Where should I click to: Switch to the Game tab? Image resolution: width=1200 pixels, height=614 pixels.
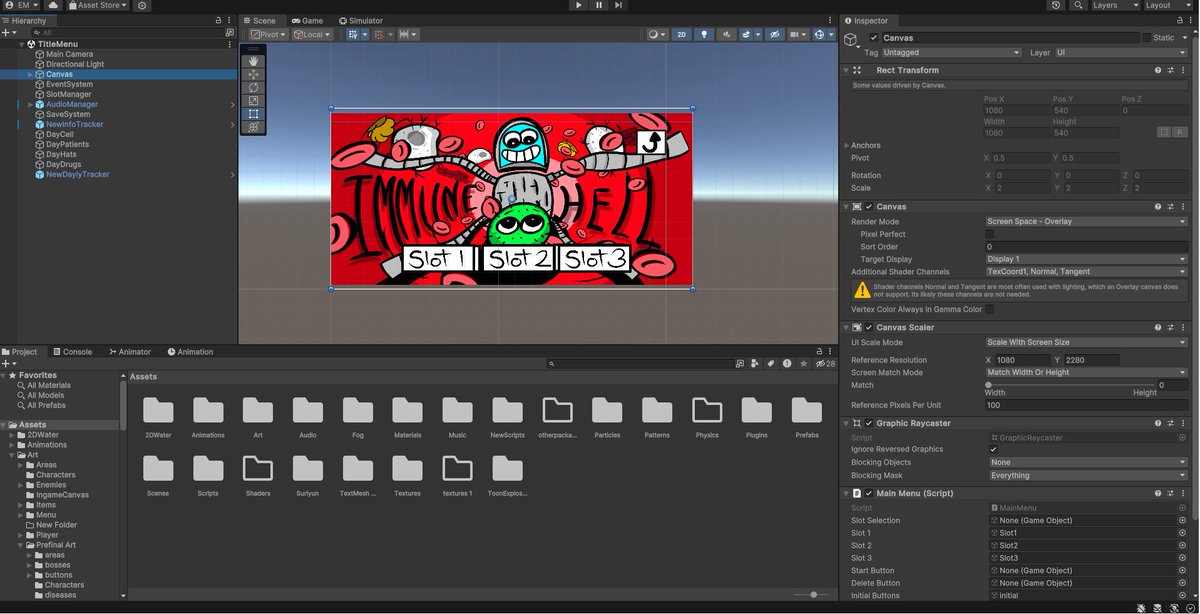coord(307,20)
